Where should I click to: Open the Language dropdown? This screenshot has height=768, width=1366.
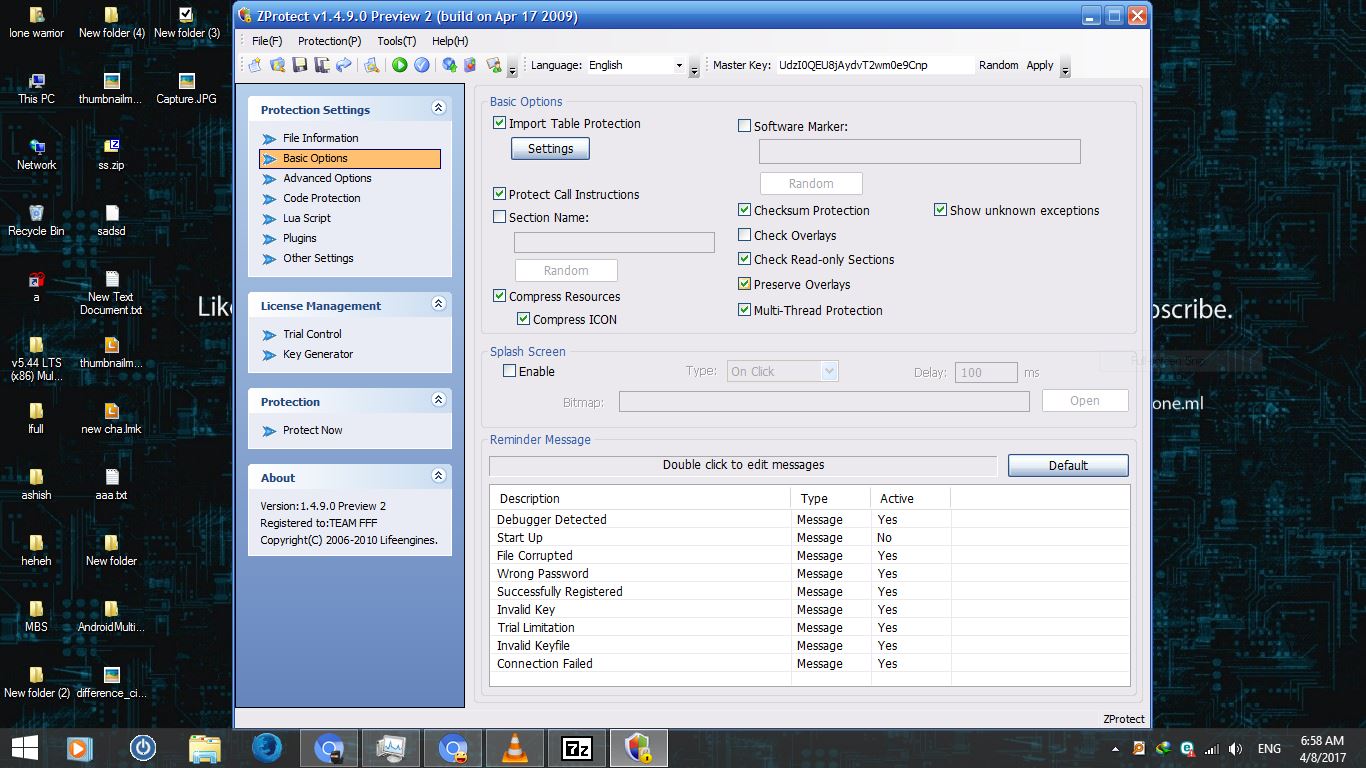point(679,66)
